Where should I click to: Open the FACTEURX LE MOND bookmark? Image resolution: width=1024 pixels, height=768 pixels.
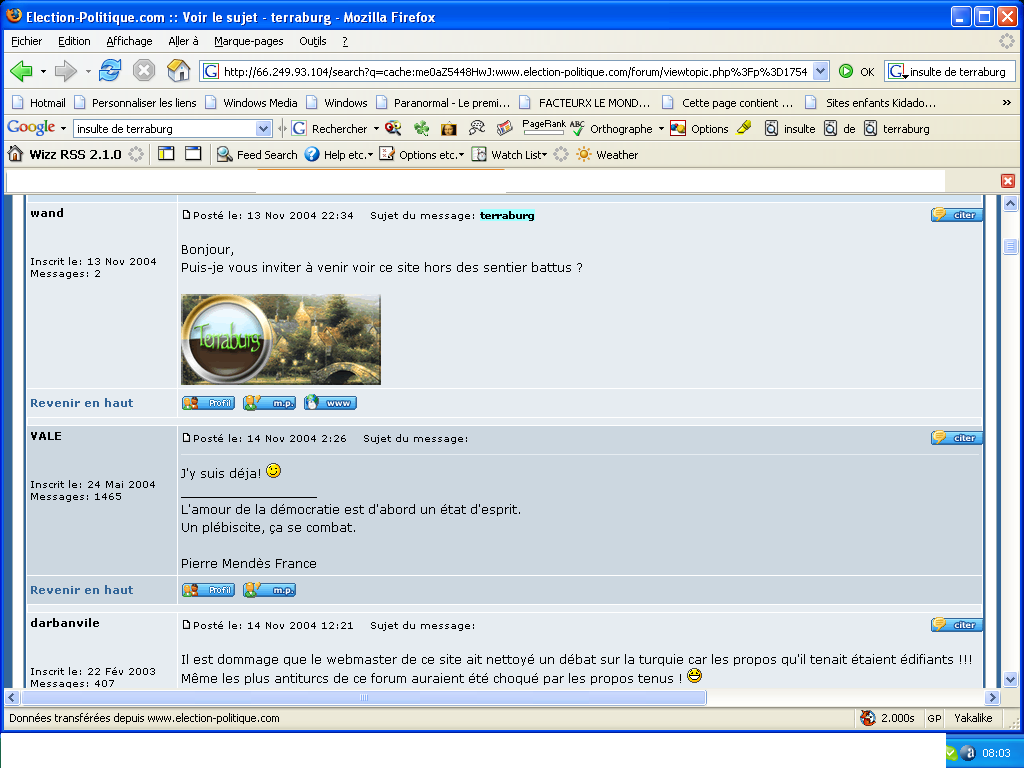[585, 103]
